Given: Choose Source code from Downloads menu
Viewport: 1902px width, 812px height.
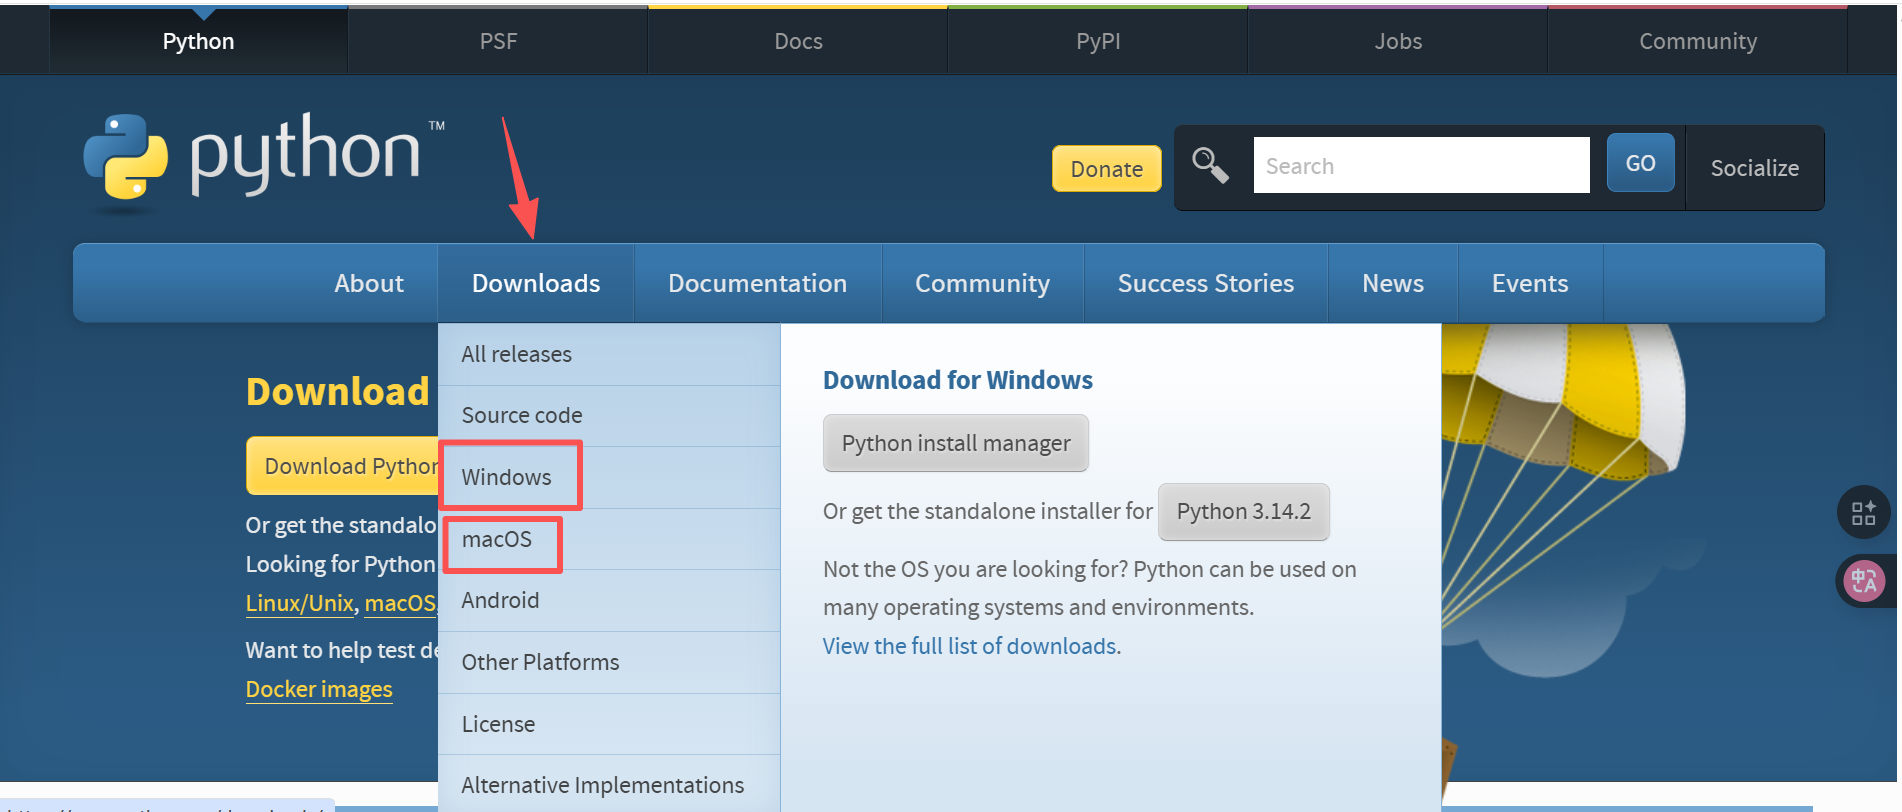Looking at the screenshot, I should 609,415.
